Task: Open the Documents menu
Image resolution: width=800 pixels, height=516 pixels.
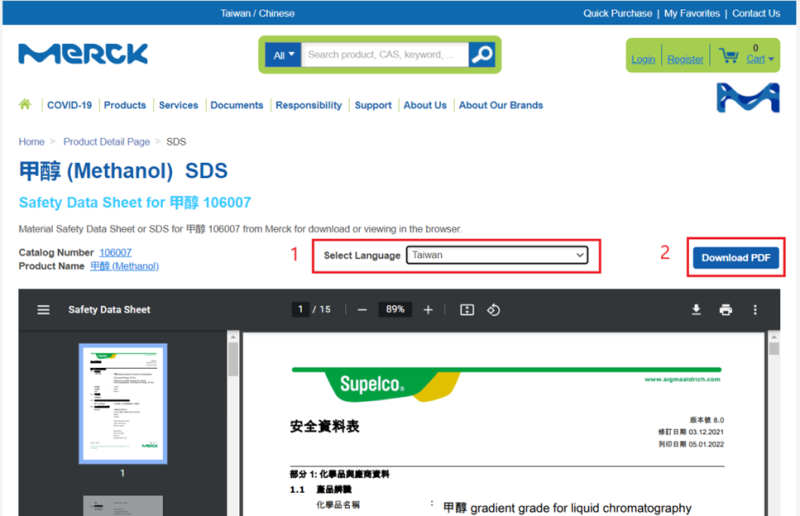Action: [237, 105]
